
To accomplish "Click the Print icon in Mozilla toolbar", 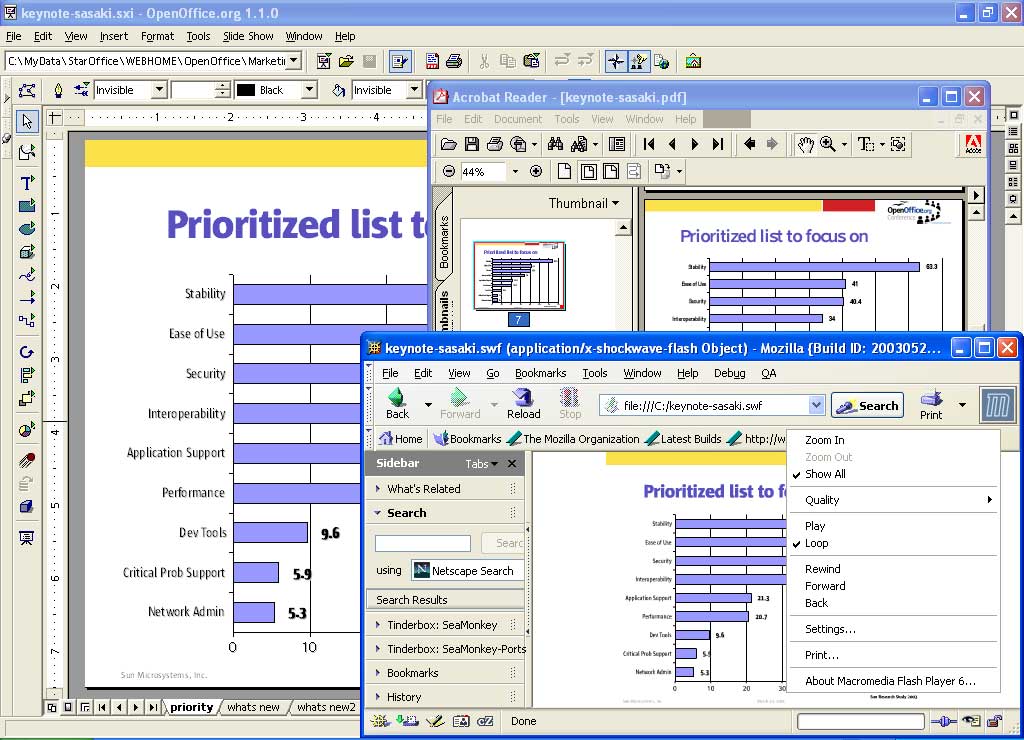I will point(931,403).
